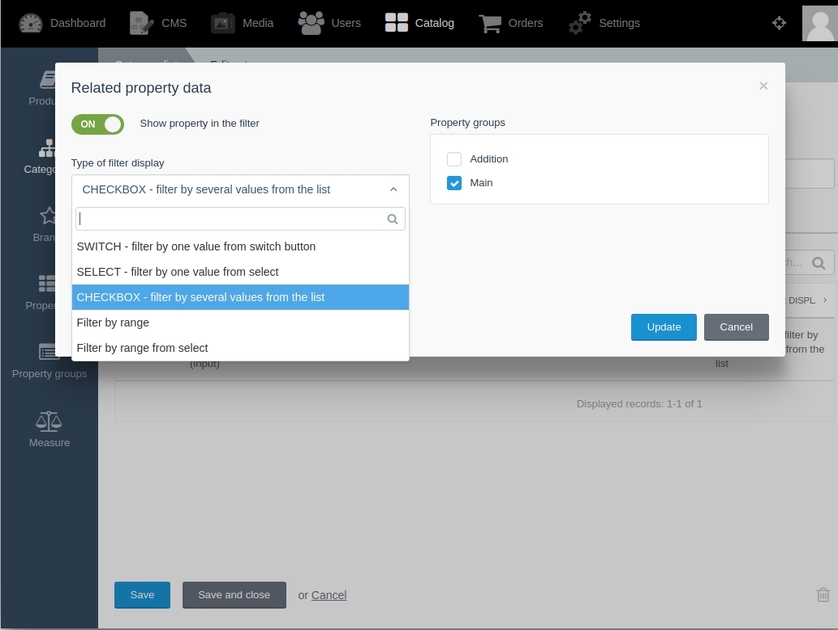Image resolution: width=838 pixels, height=630 pixels.
Task: Click the Measure scales icon in sidebar
Action: pyautogui.click(x=49, y=421)
